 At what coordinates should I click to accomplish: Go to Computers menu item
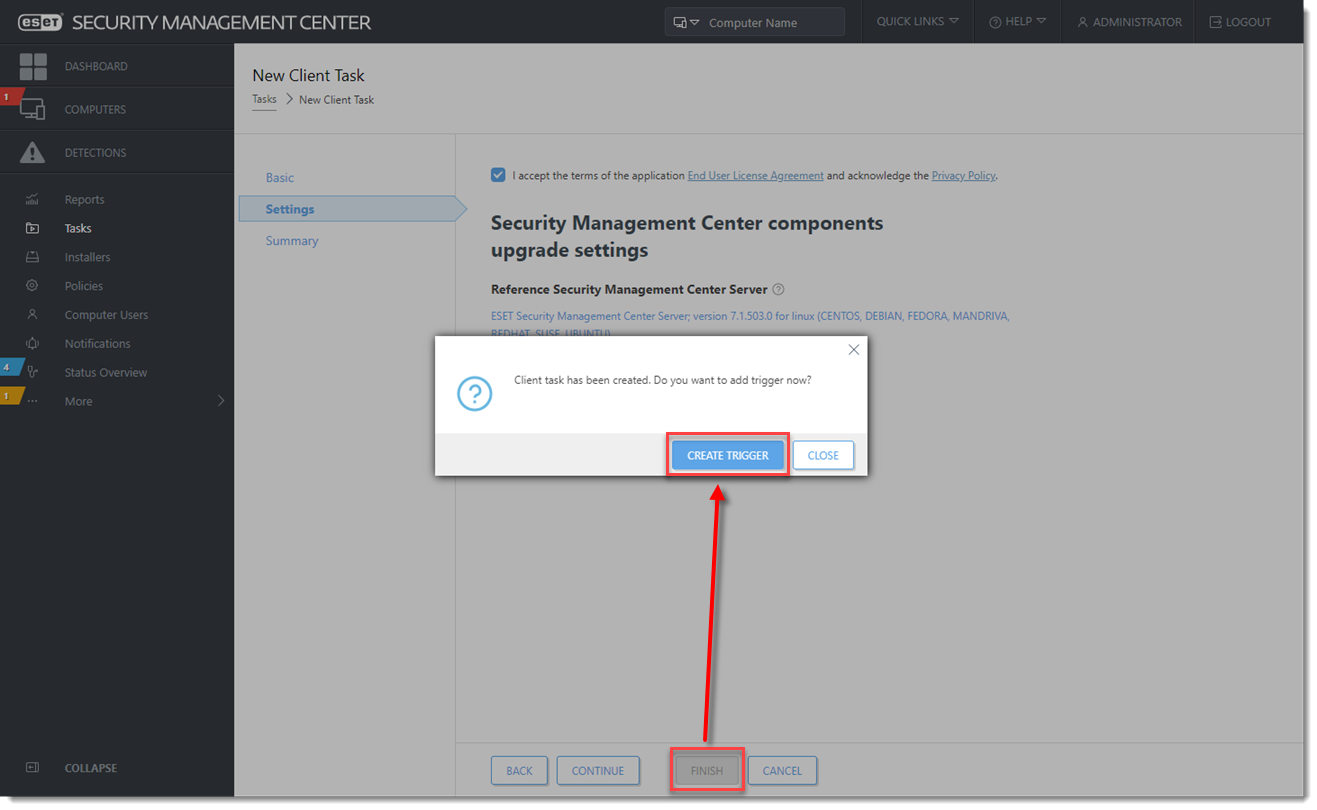tap(95, 110)
